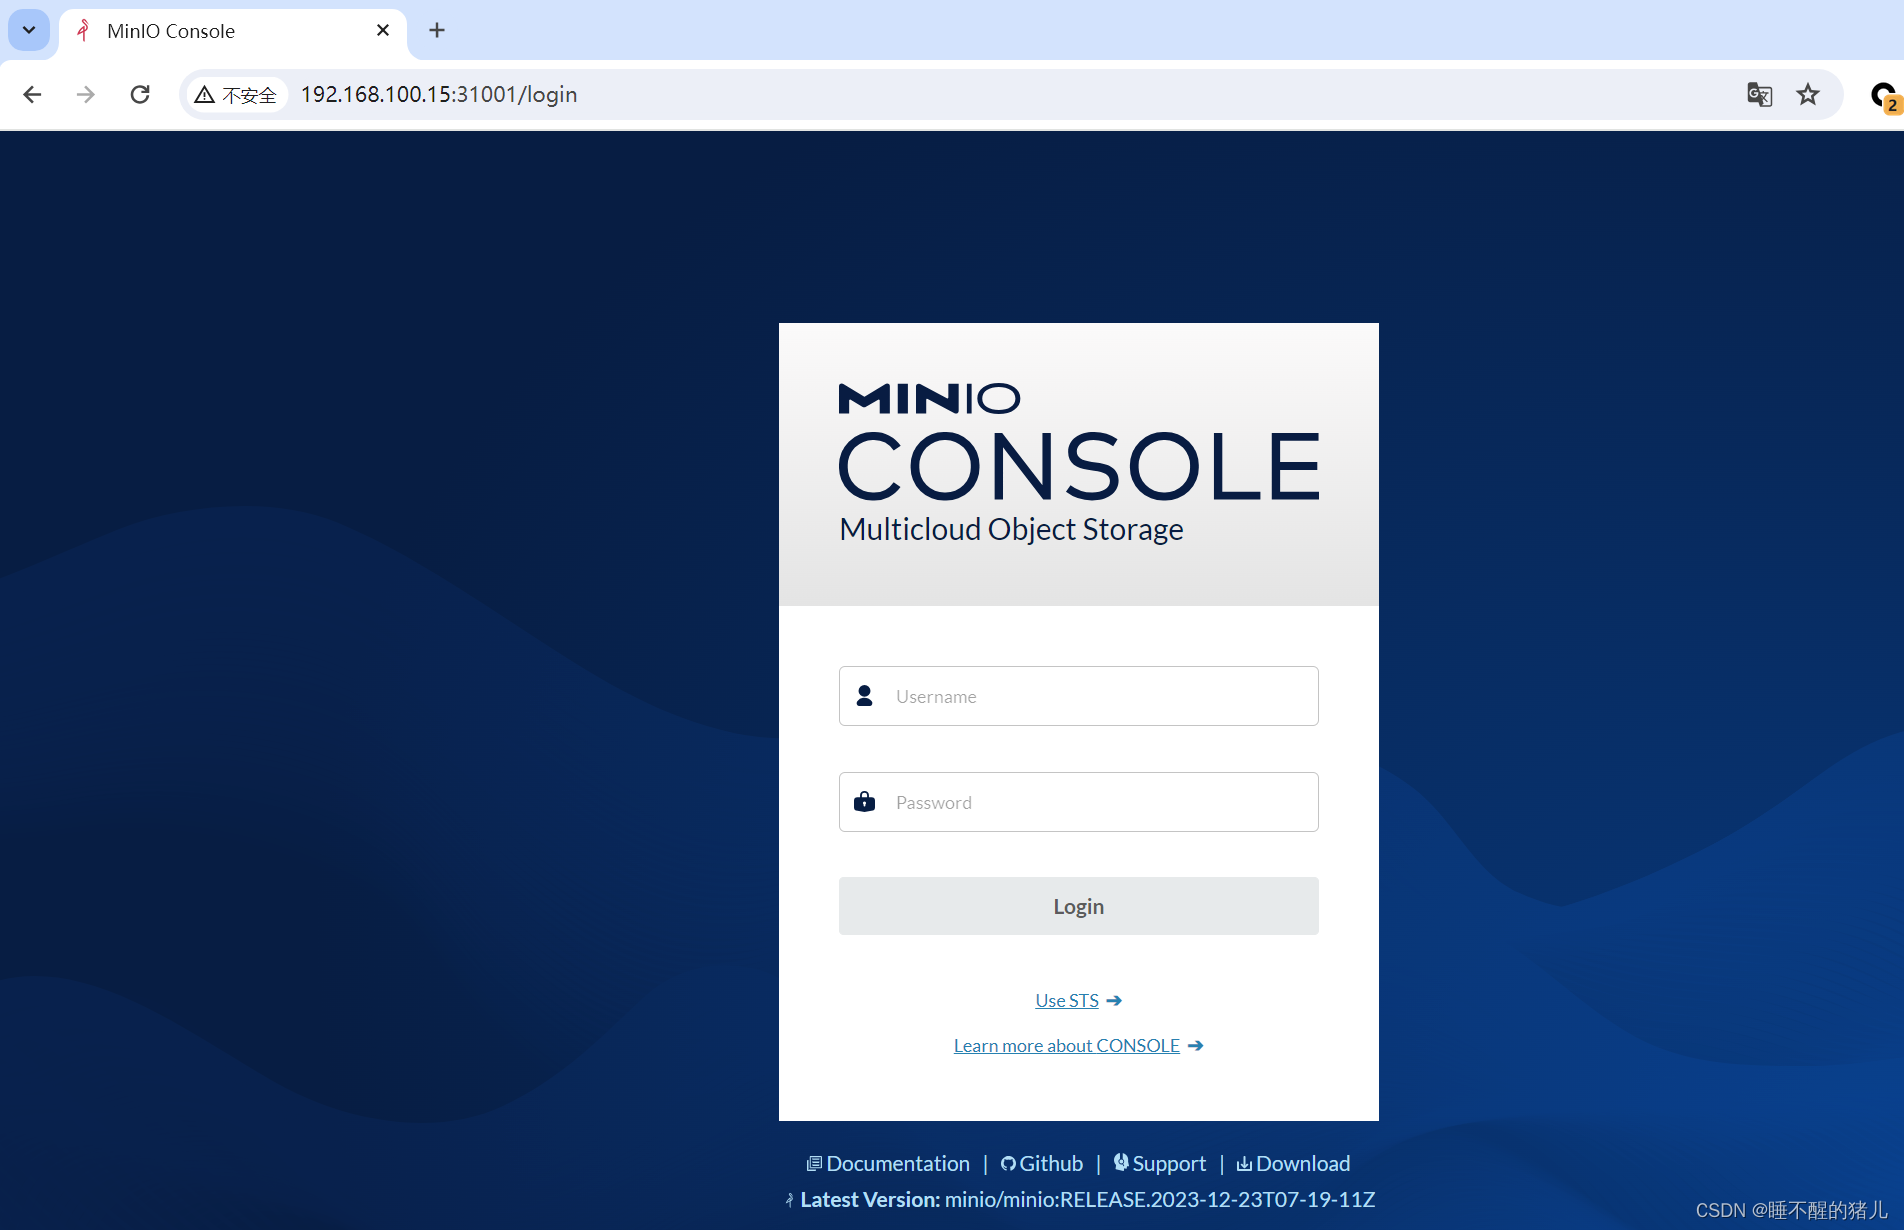Select the MinIO Console tab

(x=232, y=31)
